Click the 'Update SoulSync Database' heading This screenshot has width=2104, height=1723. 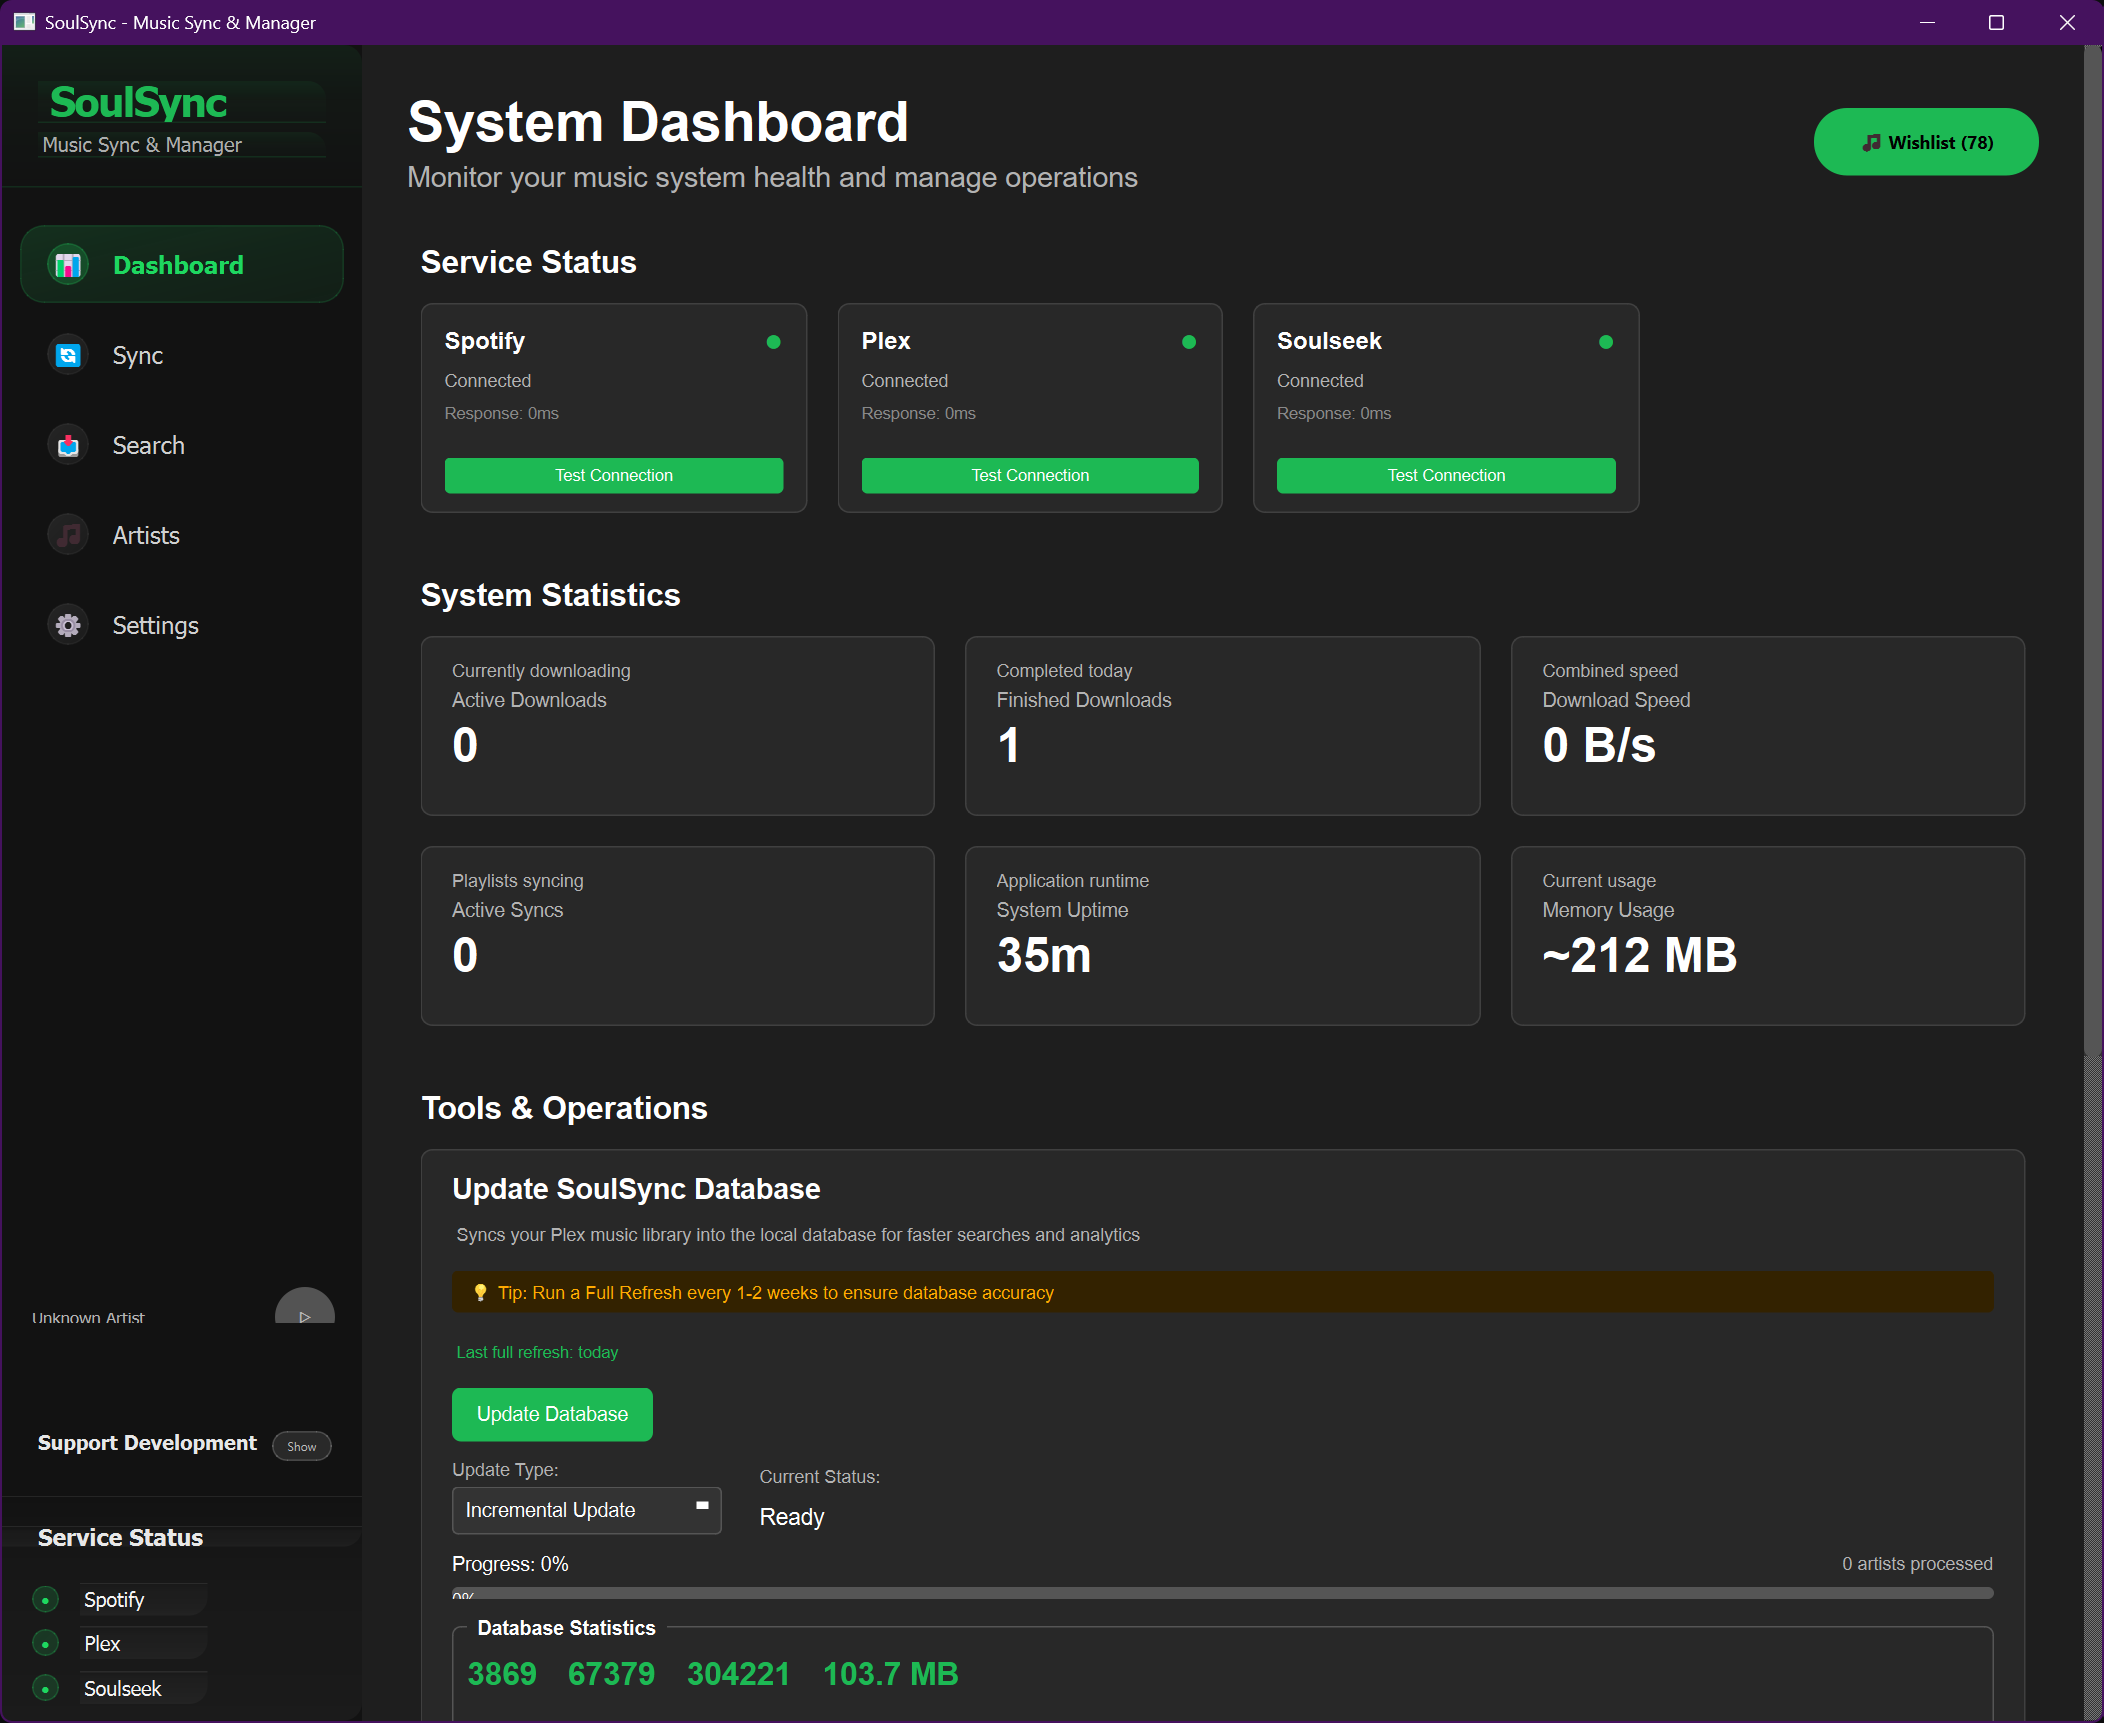[636, 1189]
